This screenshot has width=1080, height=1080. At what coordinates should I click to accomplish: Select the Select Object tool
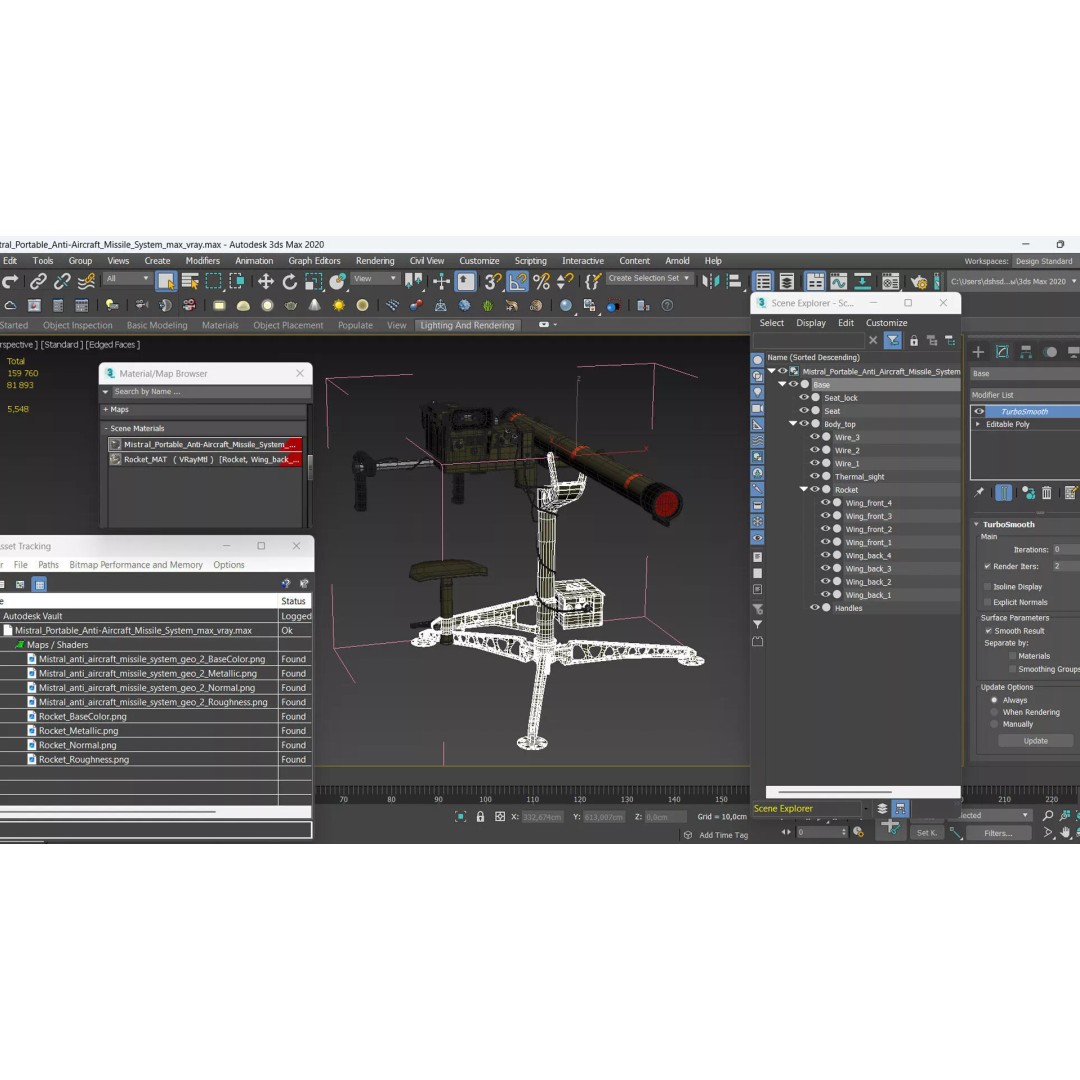click(x=166, y=281)
